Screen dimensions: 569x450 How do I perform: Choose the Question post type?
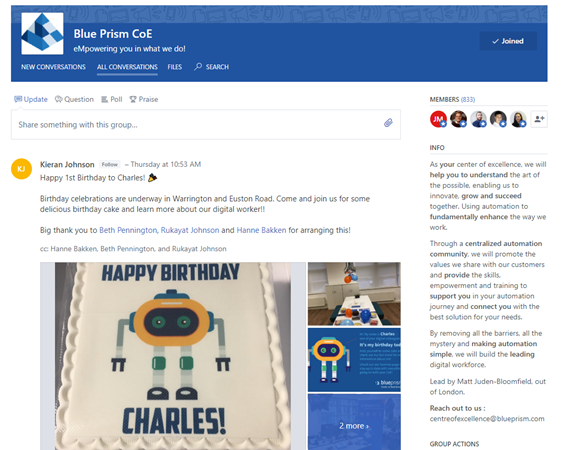pos(74,99)
